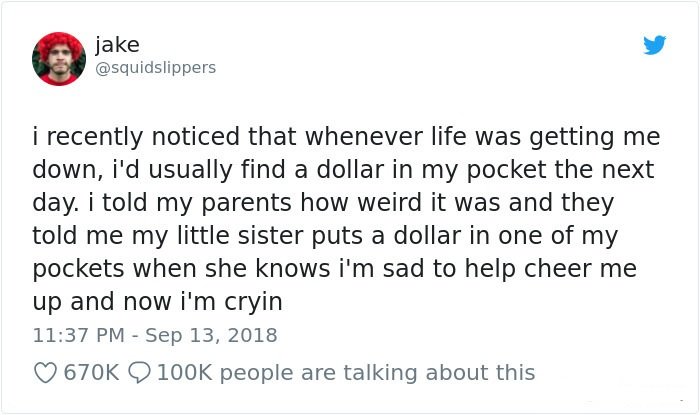Click the tweet's first line 'i recently noticed'
The width and height of the screenshot is (700, 415).
[x=136, y=137]
